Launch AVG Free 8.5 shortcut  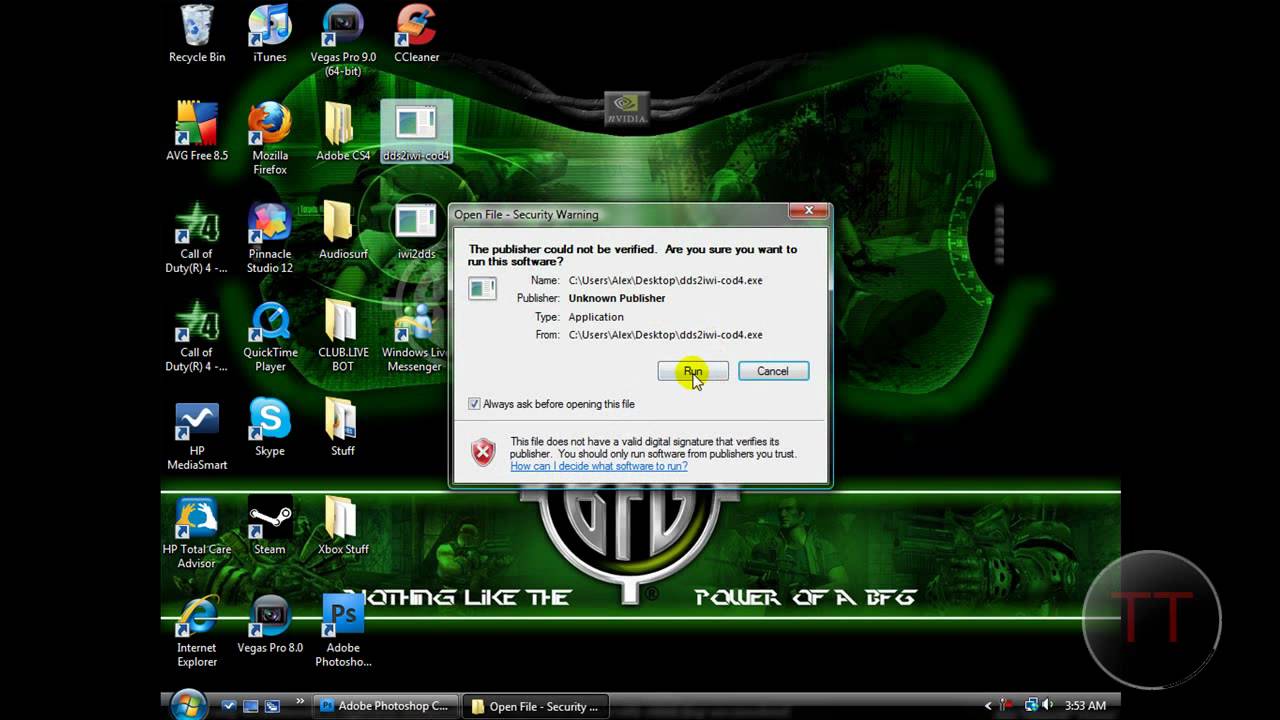tap(197, 132)
